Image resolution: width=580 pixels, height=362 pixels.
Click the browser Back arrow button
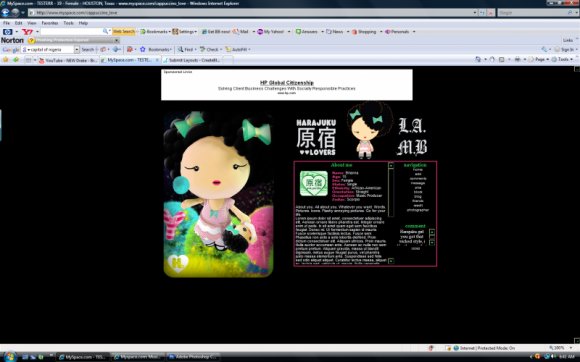5,12
